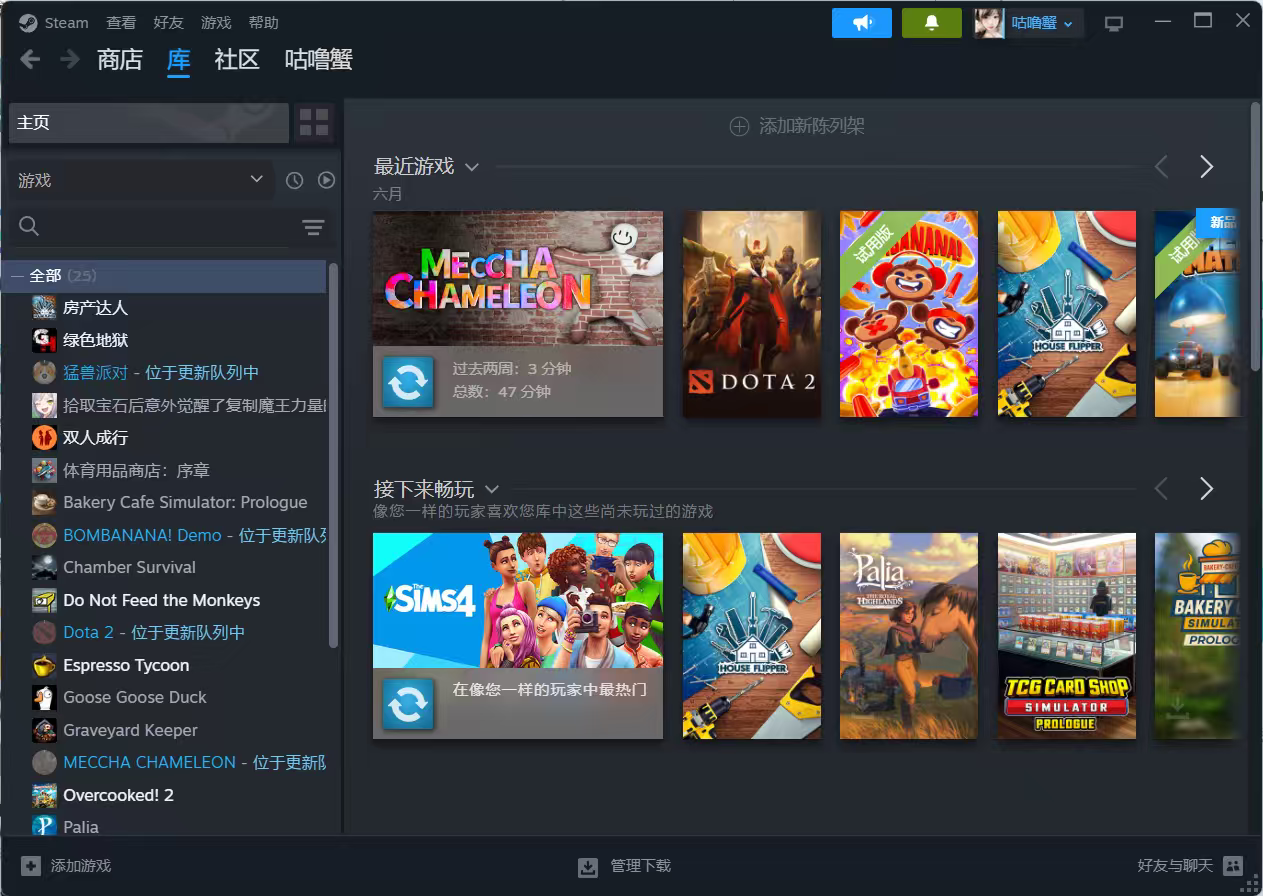Open TCG Card Shop Simulator cover
This screenshot has width=1263, height=896.
point(1067,636)
